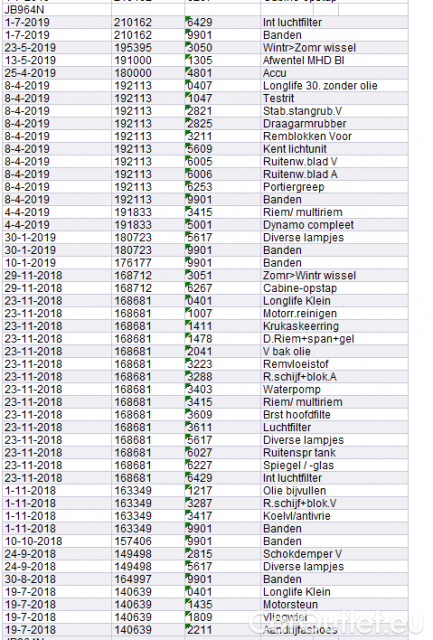The height and width of the screenshot is (640, 433).
Task: Click the Motorsteun cell
Action: point(334,604)
